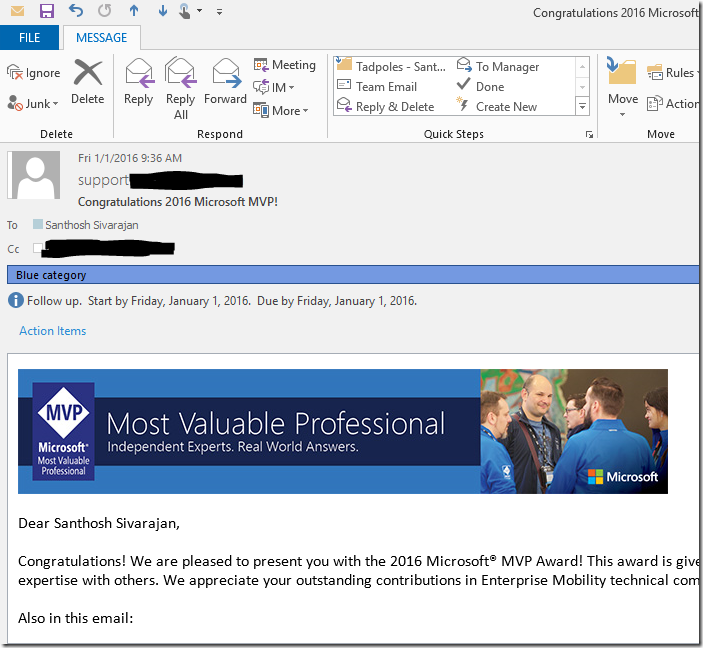Open the IM dropdown

pyautogui.click(x=273, y=87)
